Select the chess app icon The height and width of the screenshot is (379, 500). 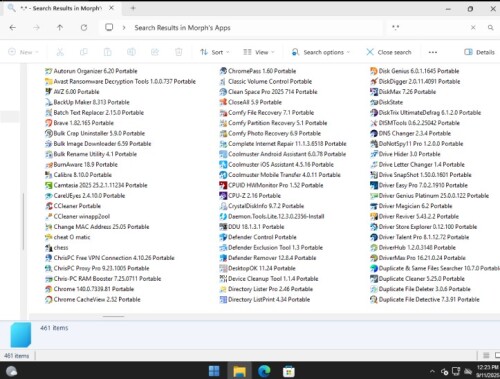coord(49,248)
